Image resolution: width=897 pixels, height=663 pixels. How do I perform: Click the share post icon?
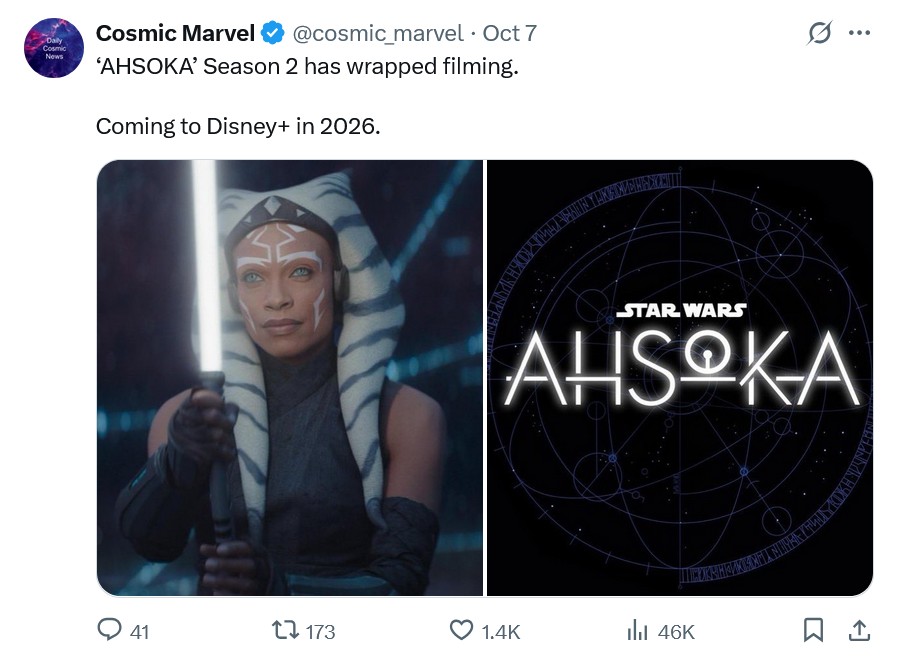(858, 630)
